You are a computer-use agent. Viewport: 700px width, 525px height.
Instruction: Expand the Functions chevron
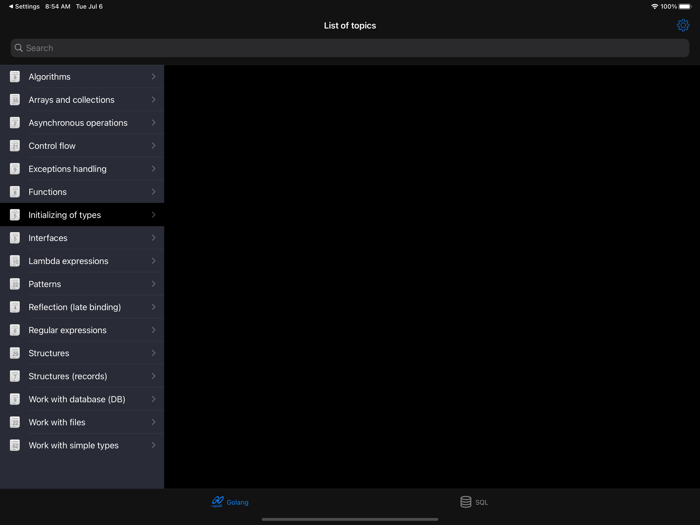tap(154, 192)
